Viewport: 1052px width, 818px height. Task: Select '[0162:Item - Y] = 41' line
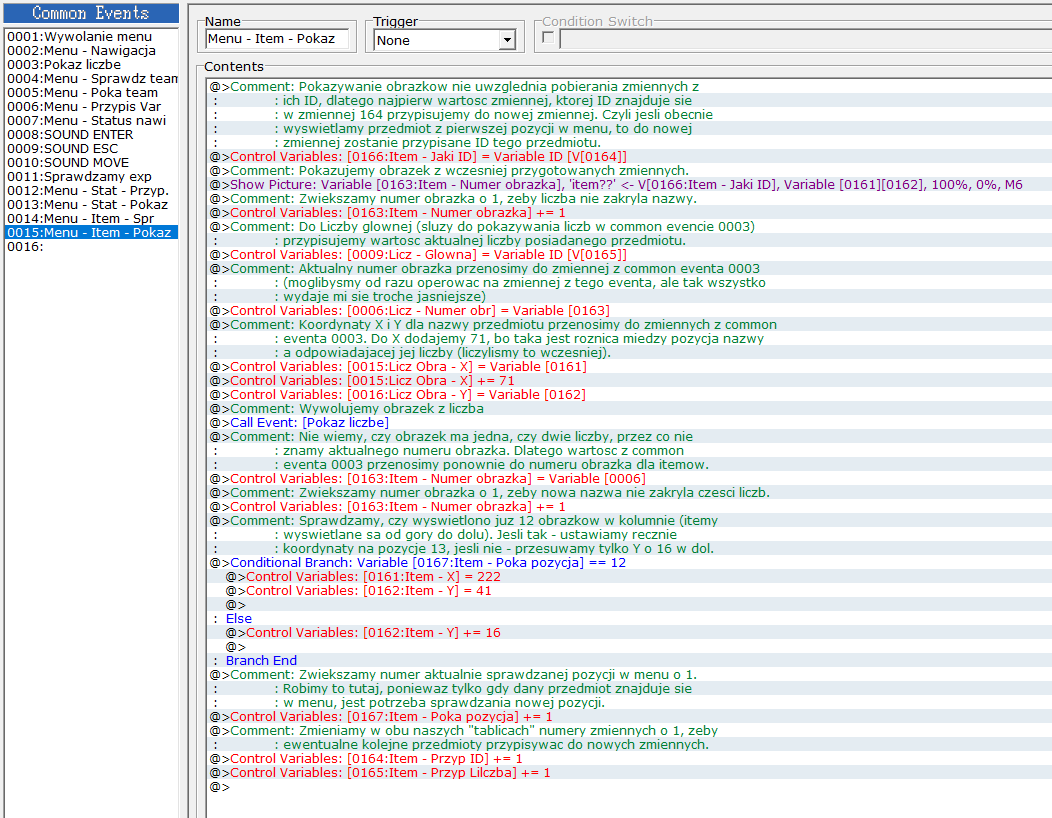pyautogui.click(x=629, y=591)
